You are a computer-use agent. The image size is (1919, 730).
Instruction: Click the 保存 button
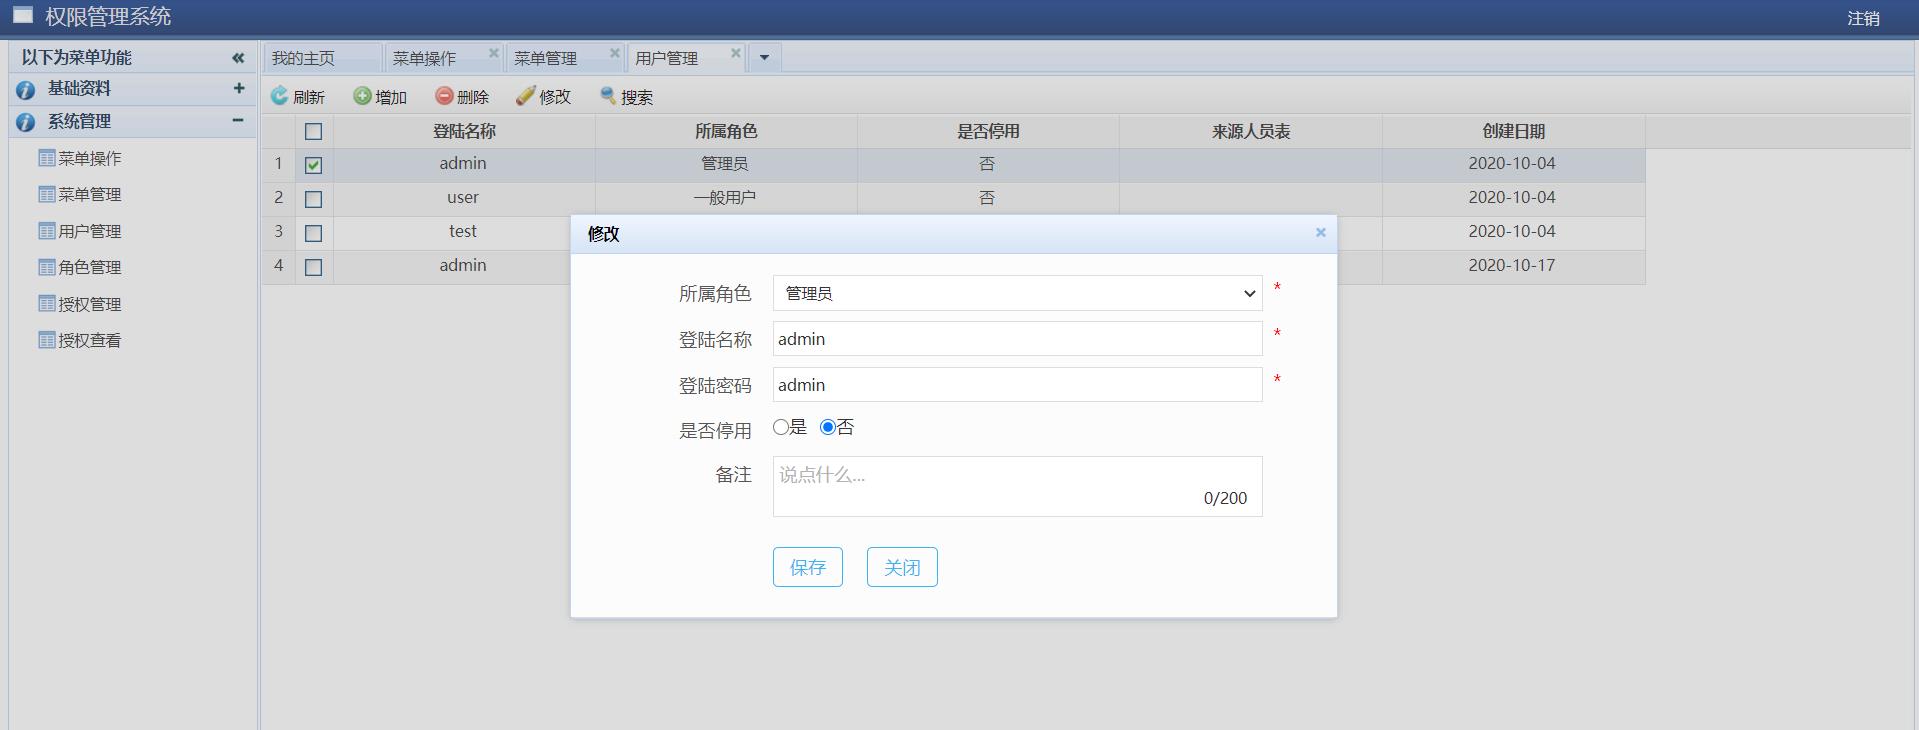tap(808, 567)
